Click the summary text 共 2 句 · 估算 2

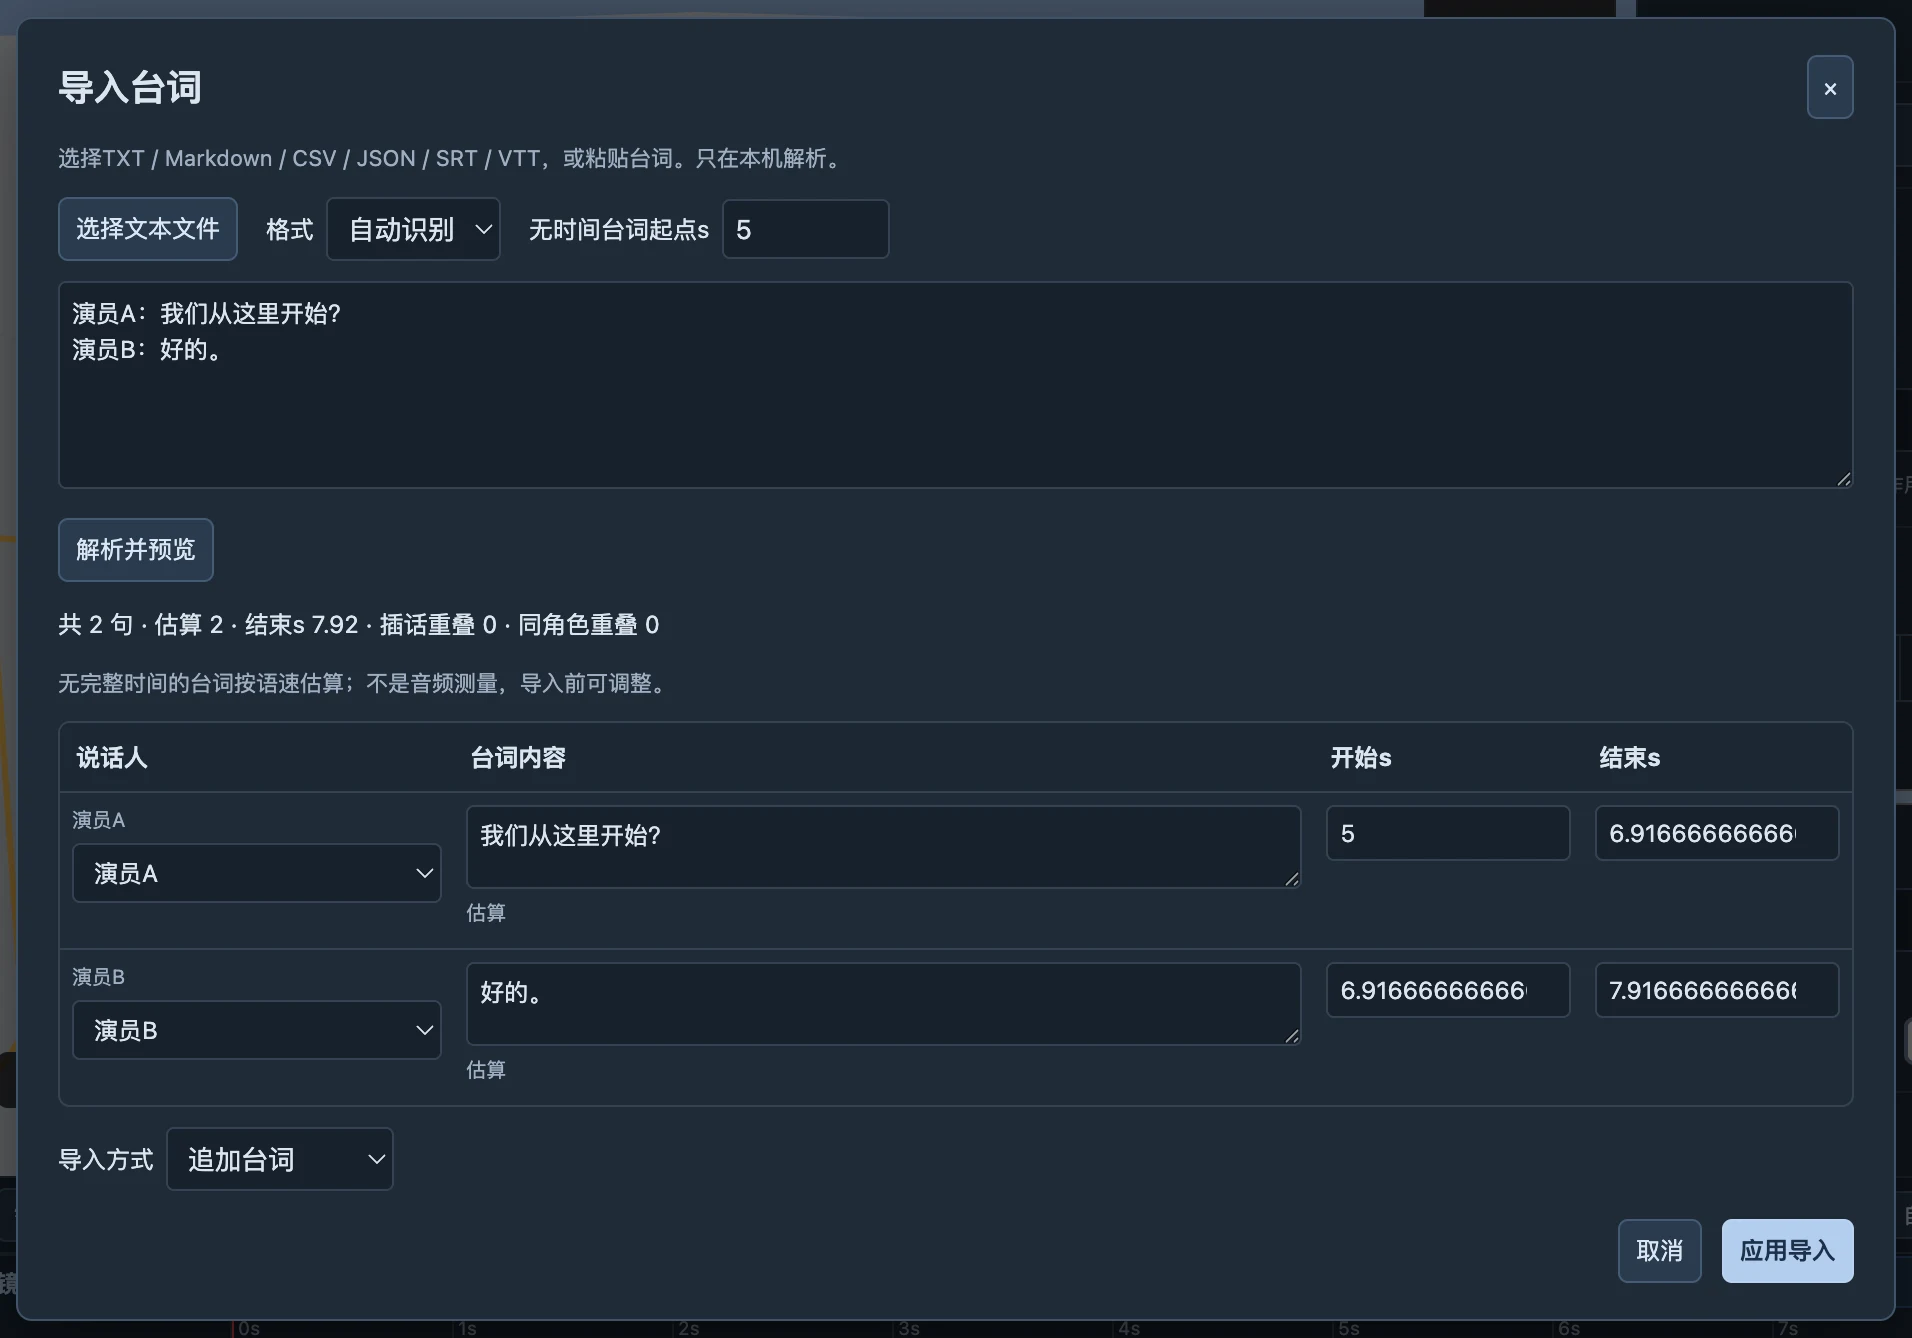(140, 625)
